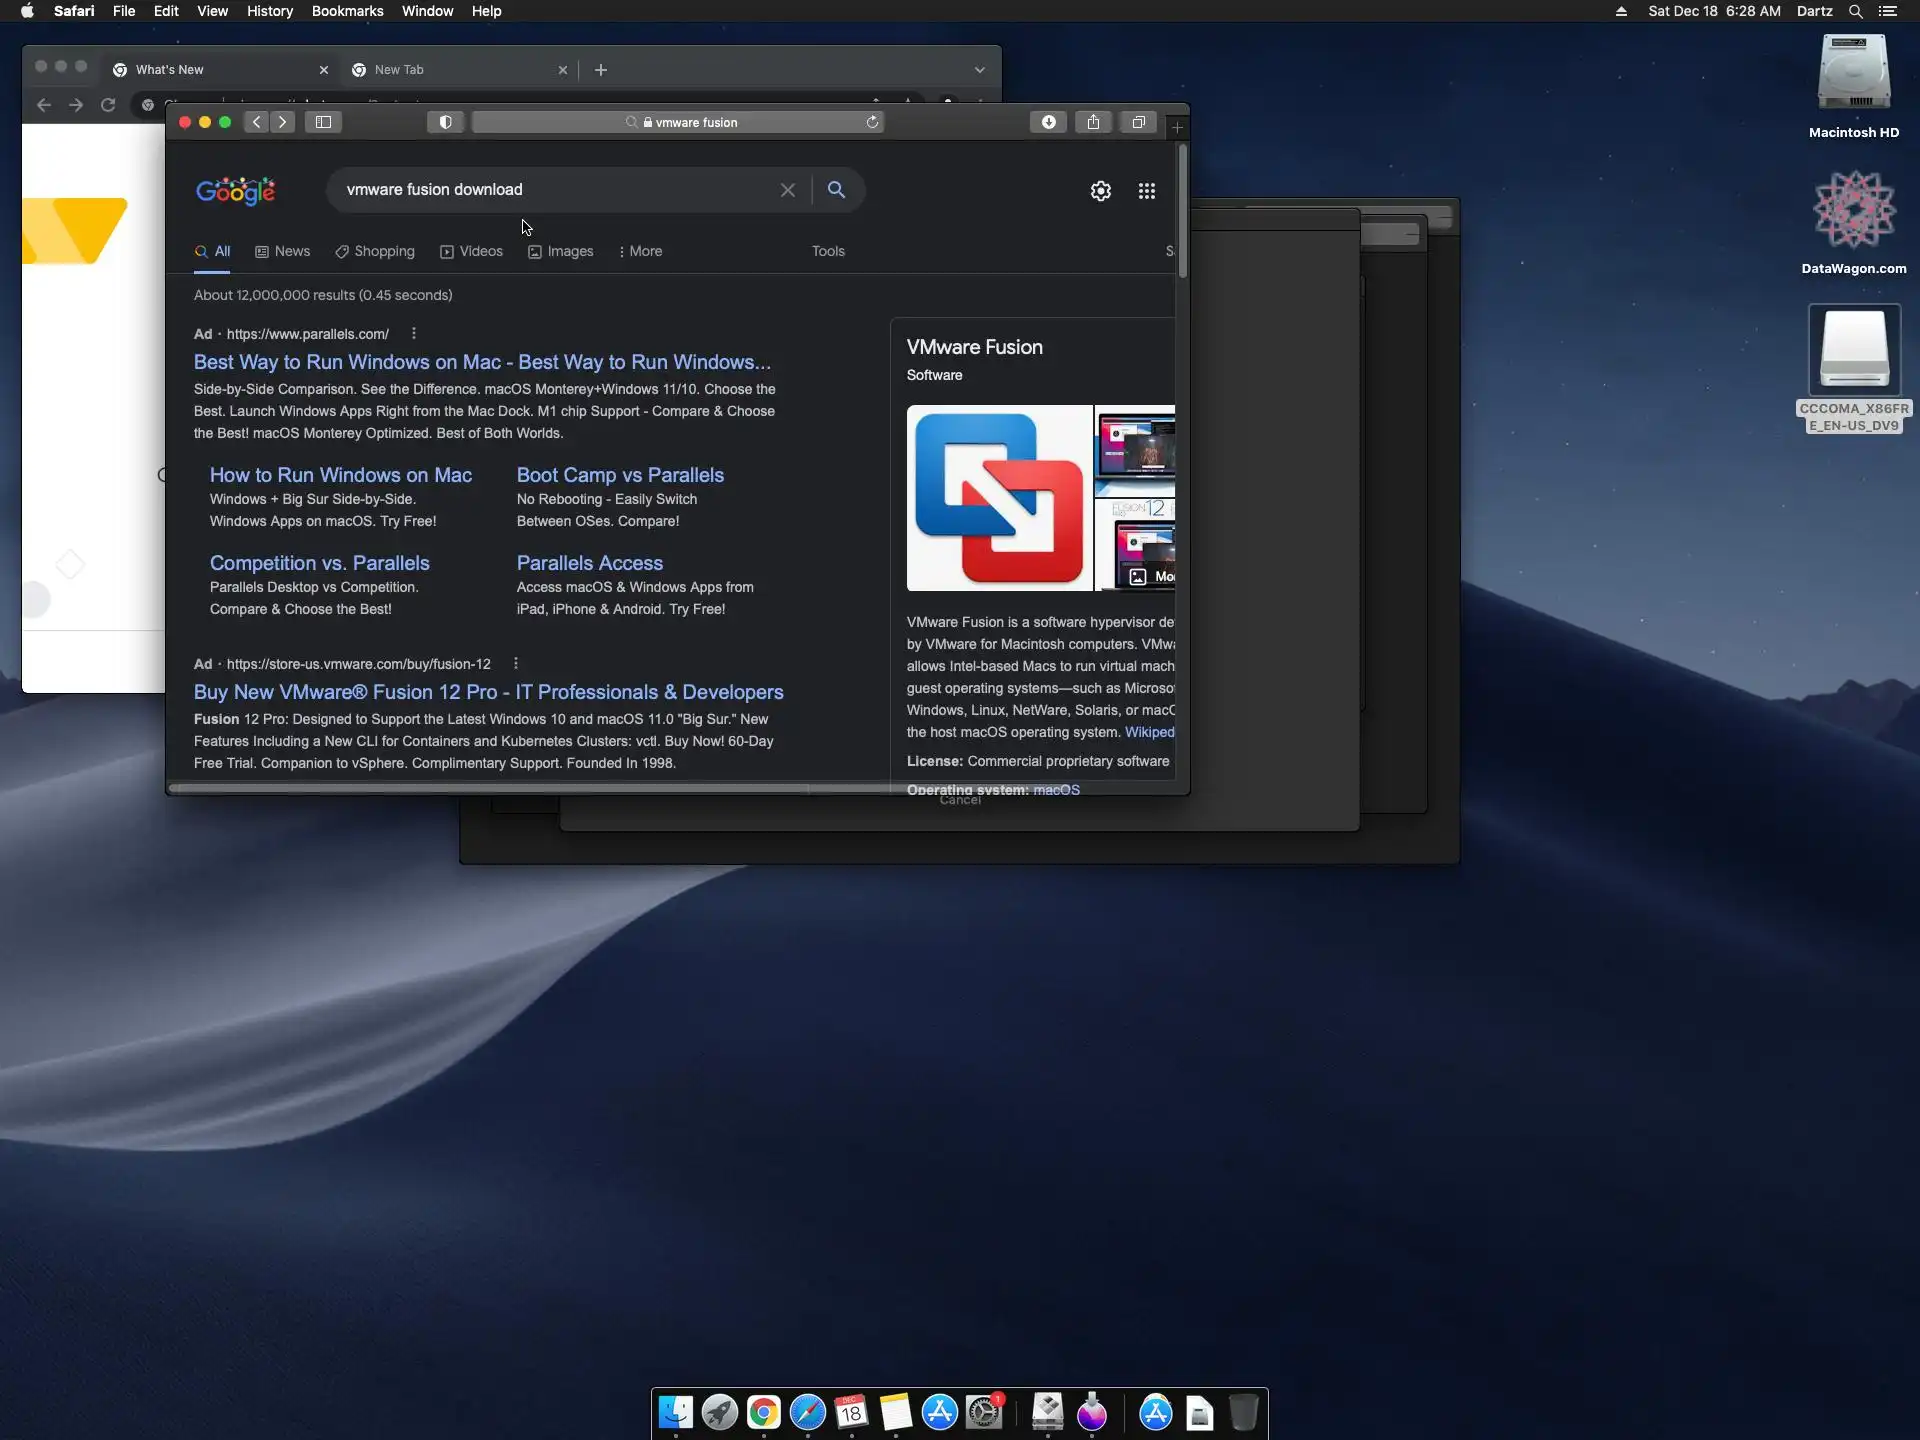Image resolution: width=1920 pixels, height=1440 pixels.
Task: Open options dots beside parallels.com ad
Action: 413,334
